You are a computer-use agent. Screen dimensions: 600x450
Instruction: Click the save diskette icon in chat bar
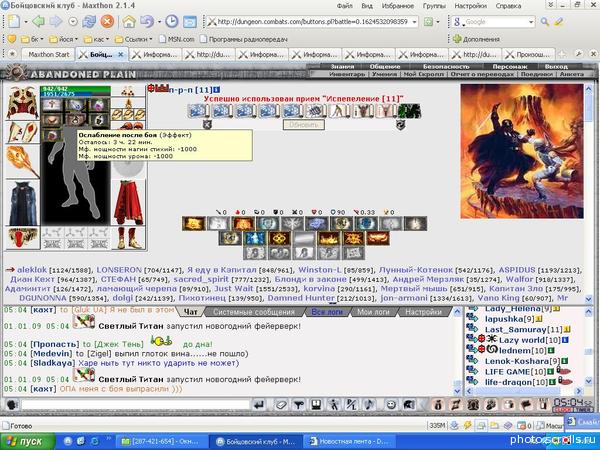[x=316, y=404]
